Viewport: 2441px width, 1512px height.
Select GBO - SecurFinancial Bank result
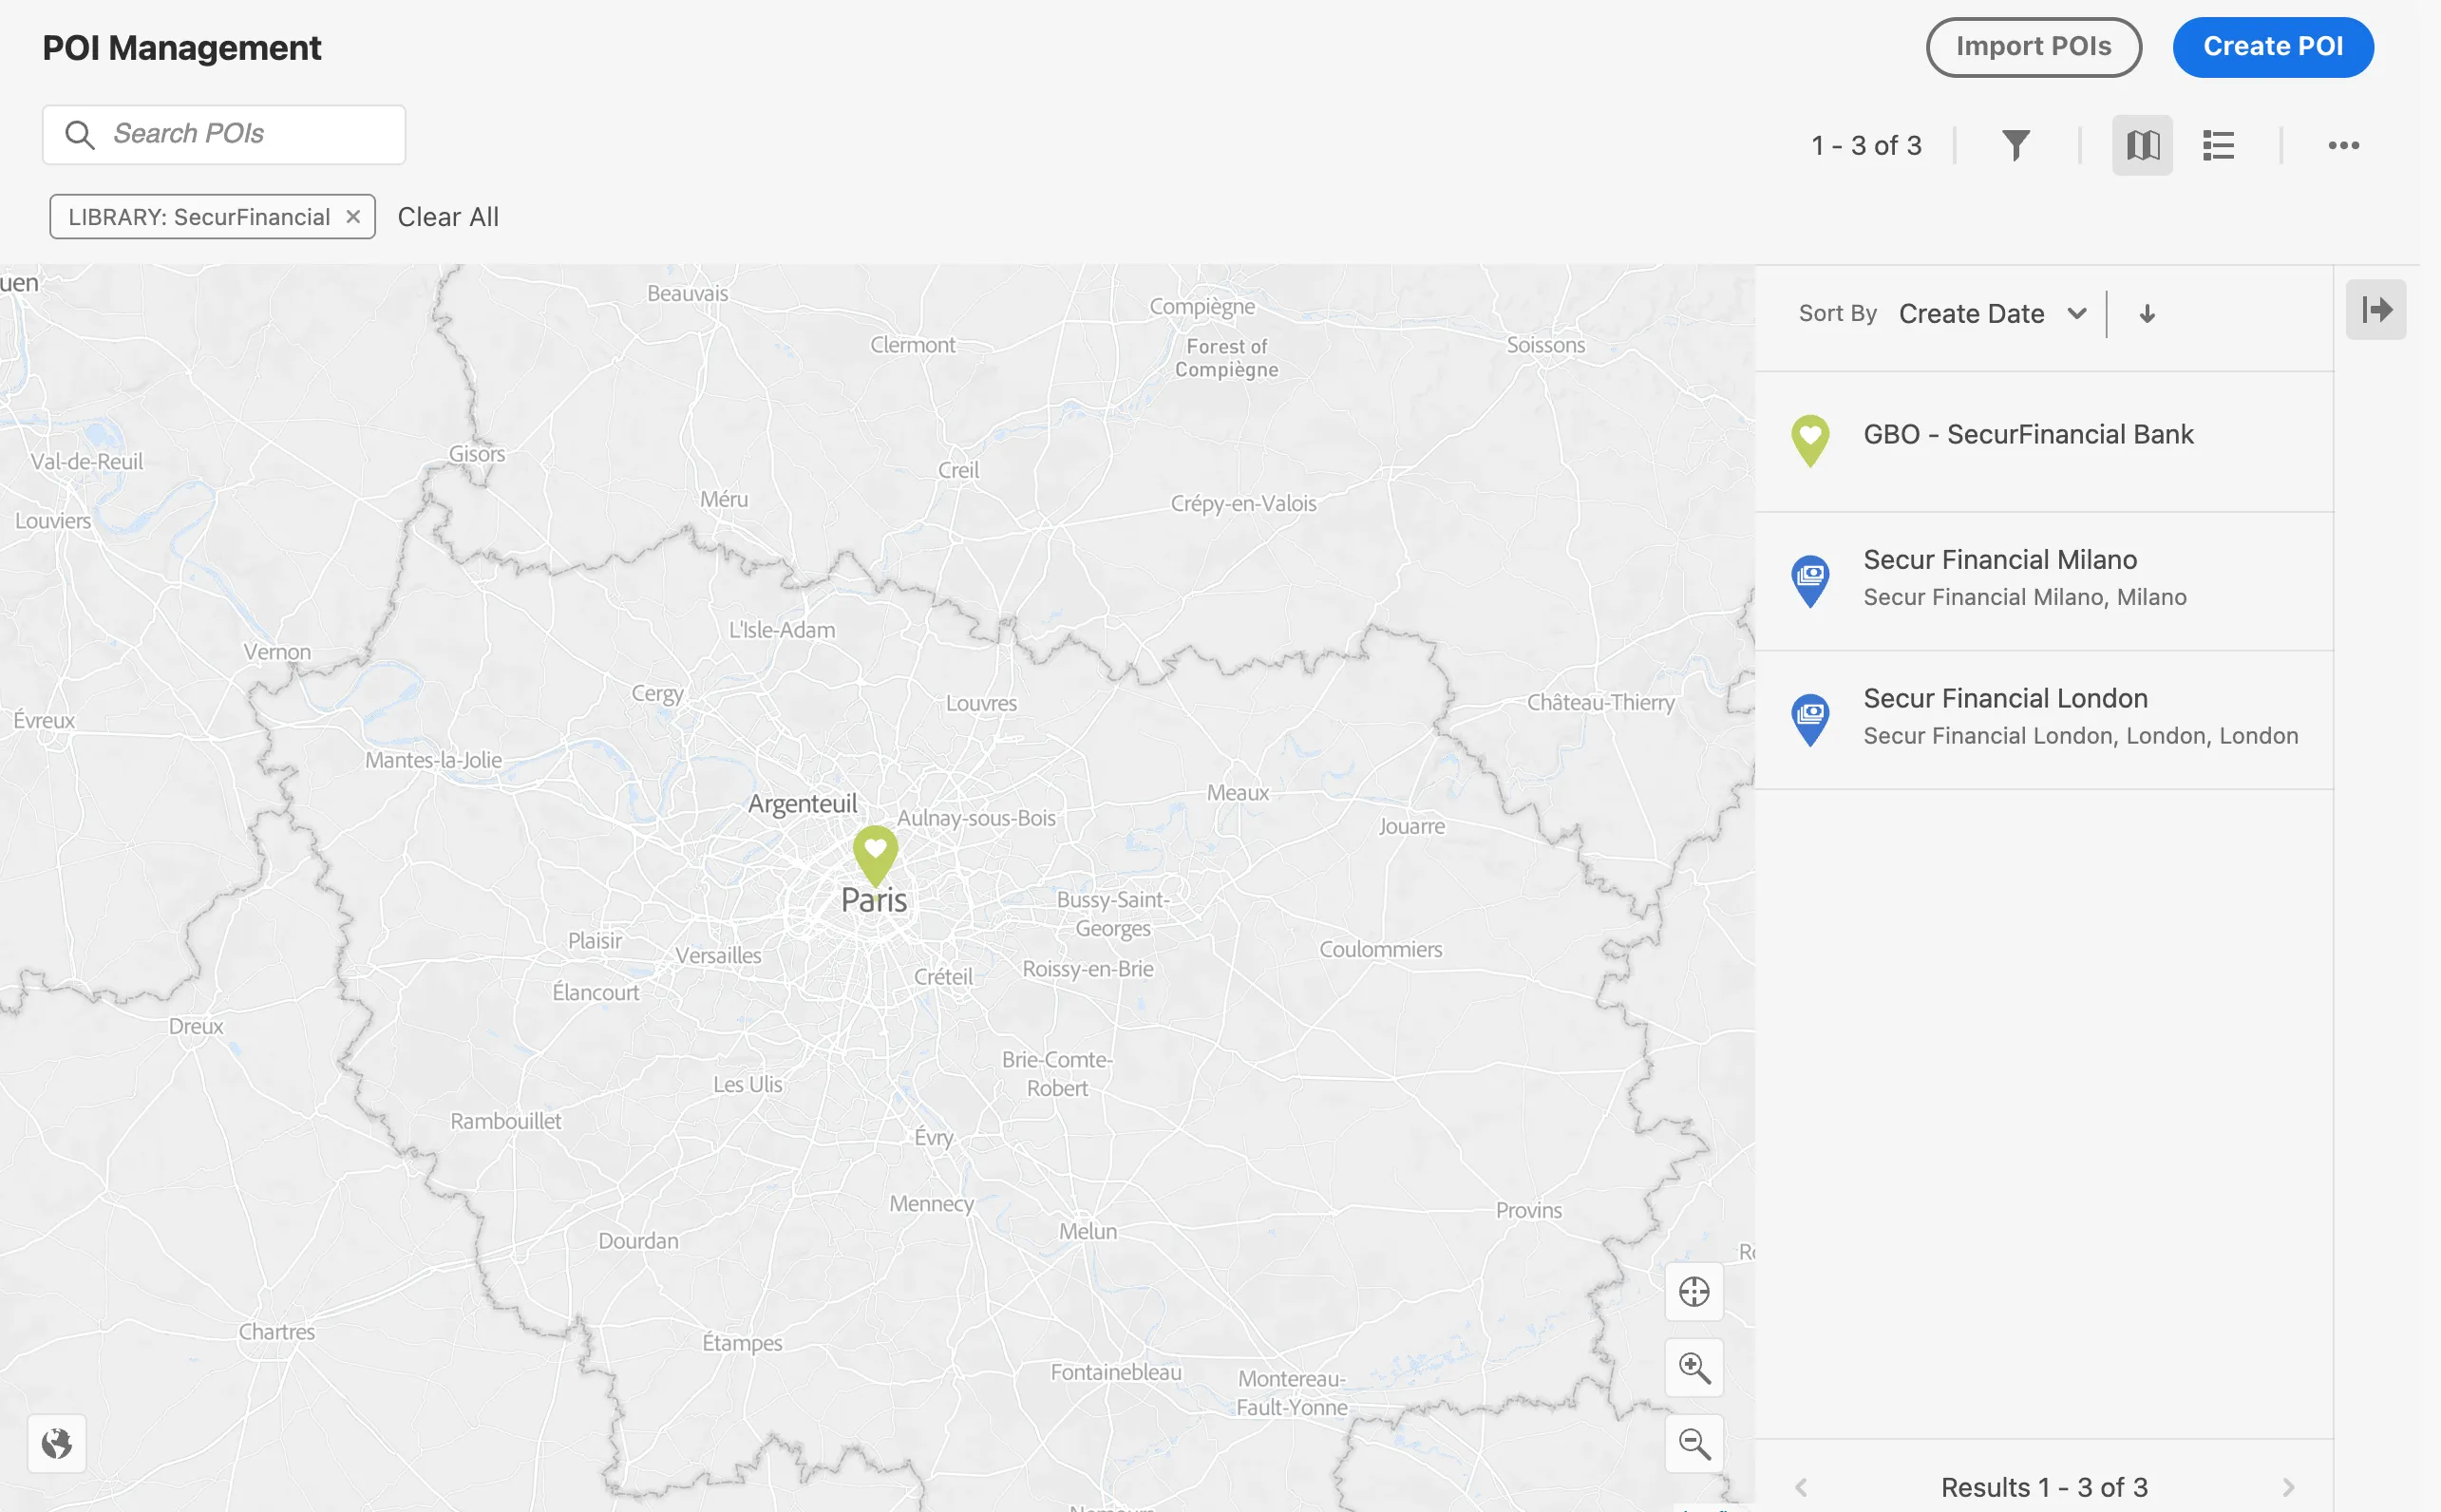click(2044, 441)
